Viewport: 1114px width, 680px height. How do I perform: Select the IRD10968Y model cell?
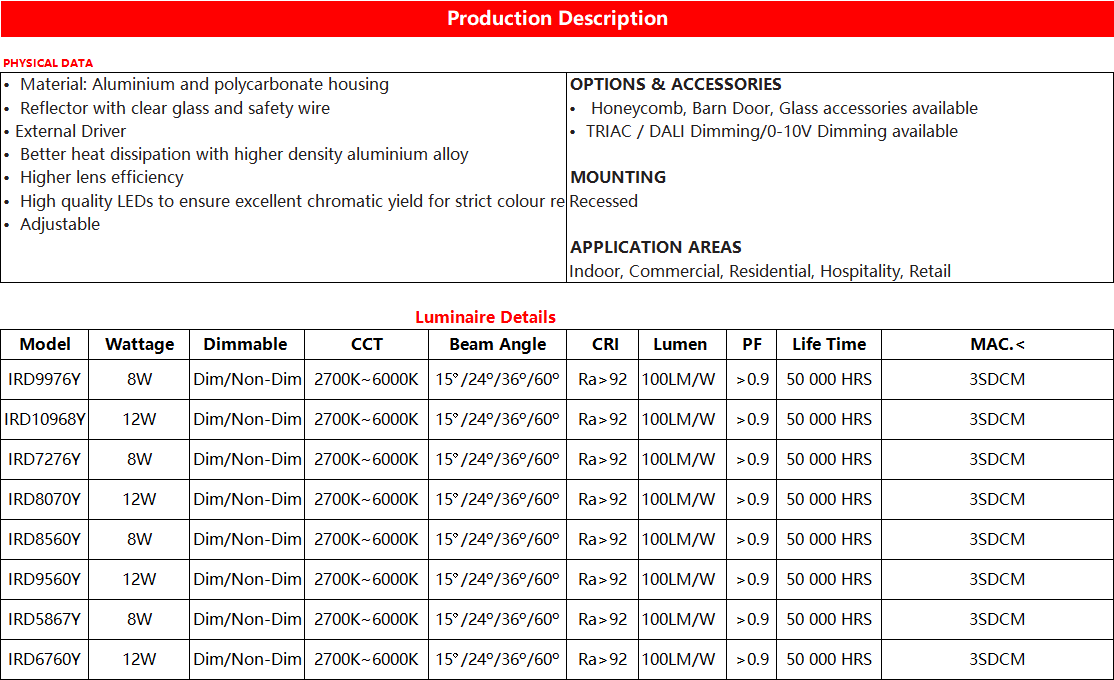(x=45, y=419)
